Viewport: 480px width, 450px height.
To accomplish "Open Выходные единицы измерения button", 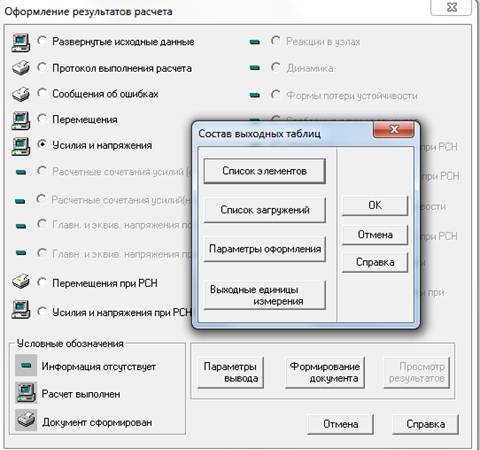I will pyautogui.click(x=264, y=295).
